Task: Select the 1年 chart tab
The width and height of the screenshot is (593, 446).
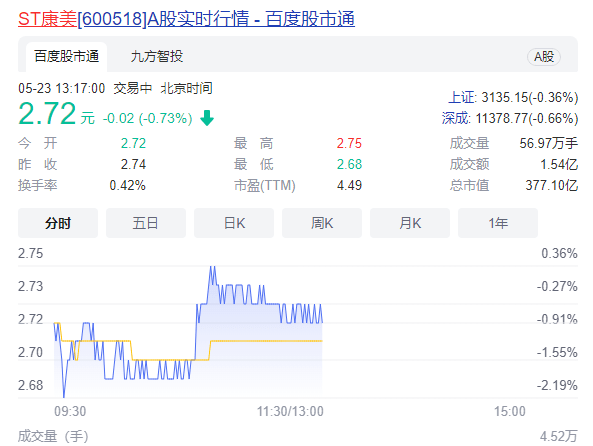Action: [498, 223]
